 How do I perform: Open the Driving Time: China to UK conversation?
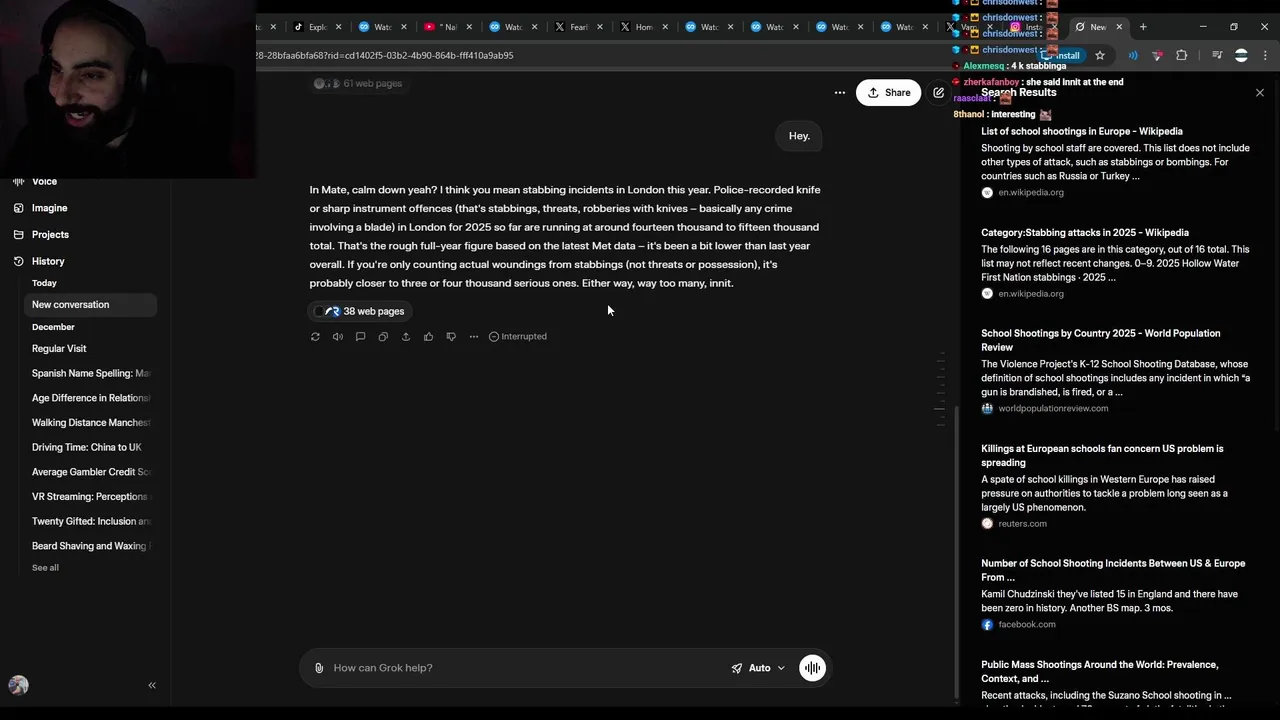pos(90,447)
